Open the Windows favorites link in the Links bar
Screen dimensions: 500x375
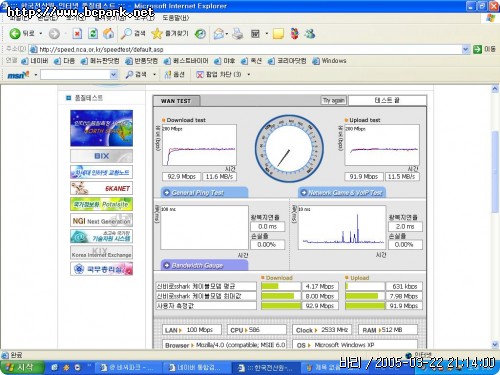point(330,61)
